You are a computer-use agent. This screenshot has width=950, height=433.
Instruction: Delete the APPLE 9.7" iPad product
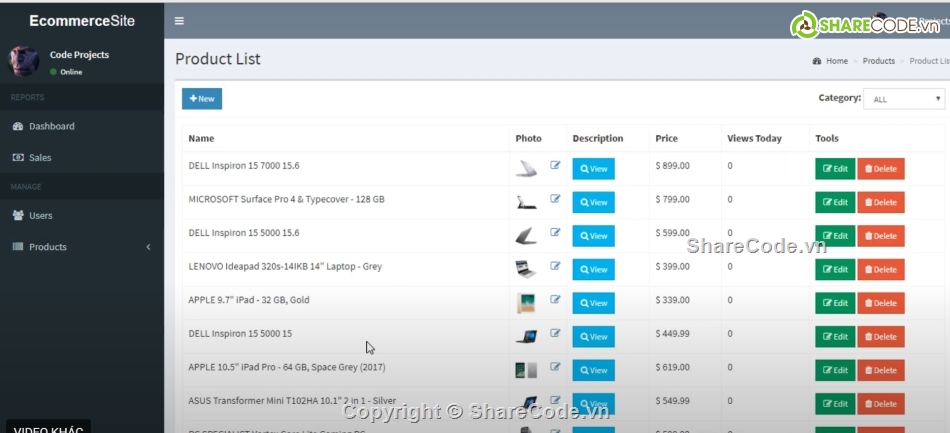[881, 303]
